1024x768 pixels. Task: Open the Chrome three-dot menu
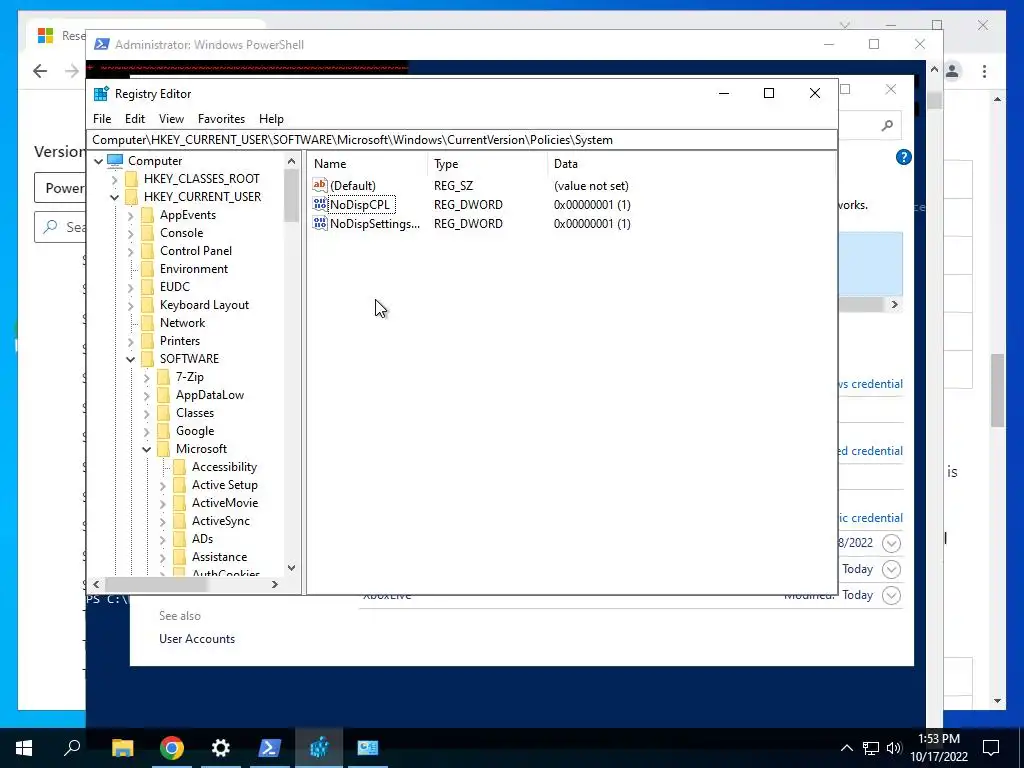tap(984, 71)
